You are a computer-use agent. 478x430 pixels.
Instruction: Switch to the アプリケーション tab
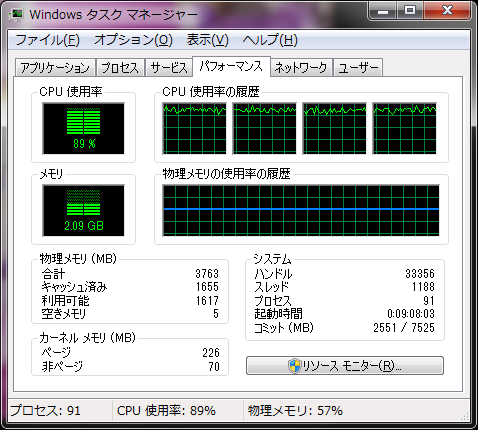[x=55, y=68]
